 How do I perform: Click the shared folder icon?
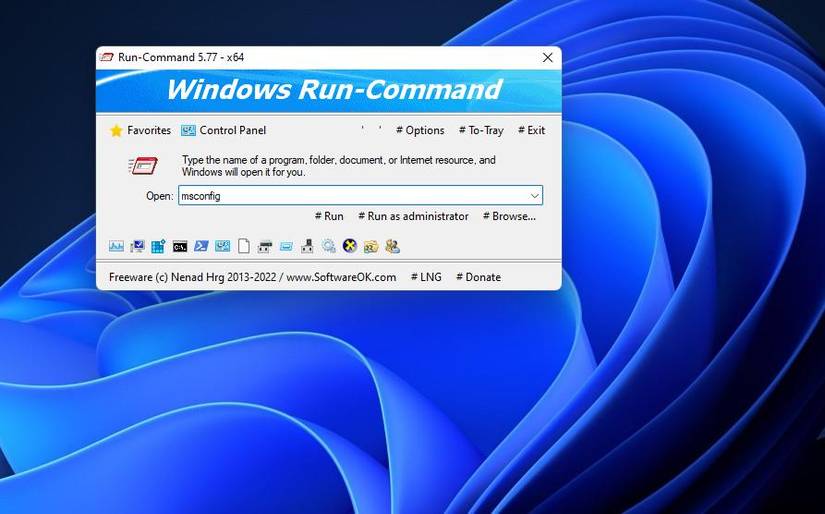[x=371, y=246]
